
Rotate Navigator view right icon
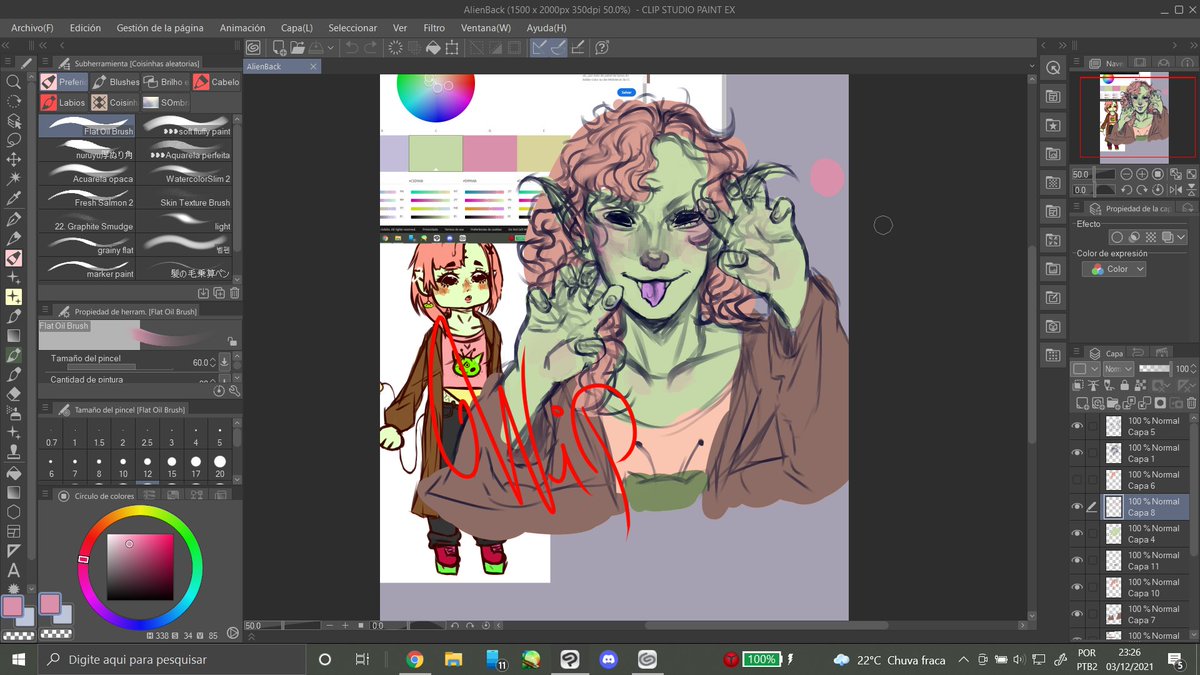click(x=1143, y=189)
